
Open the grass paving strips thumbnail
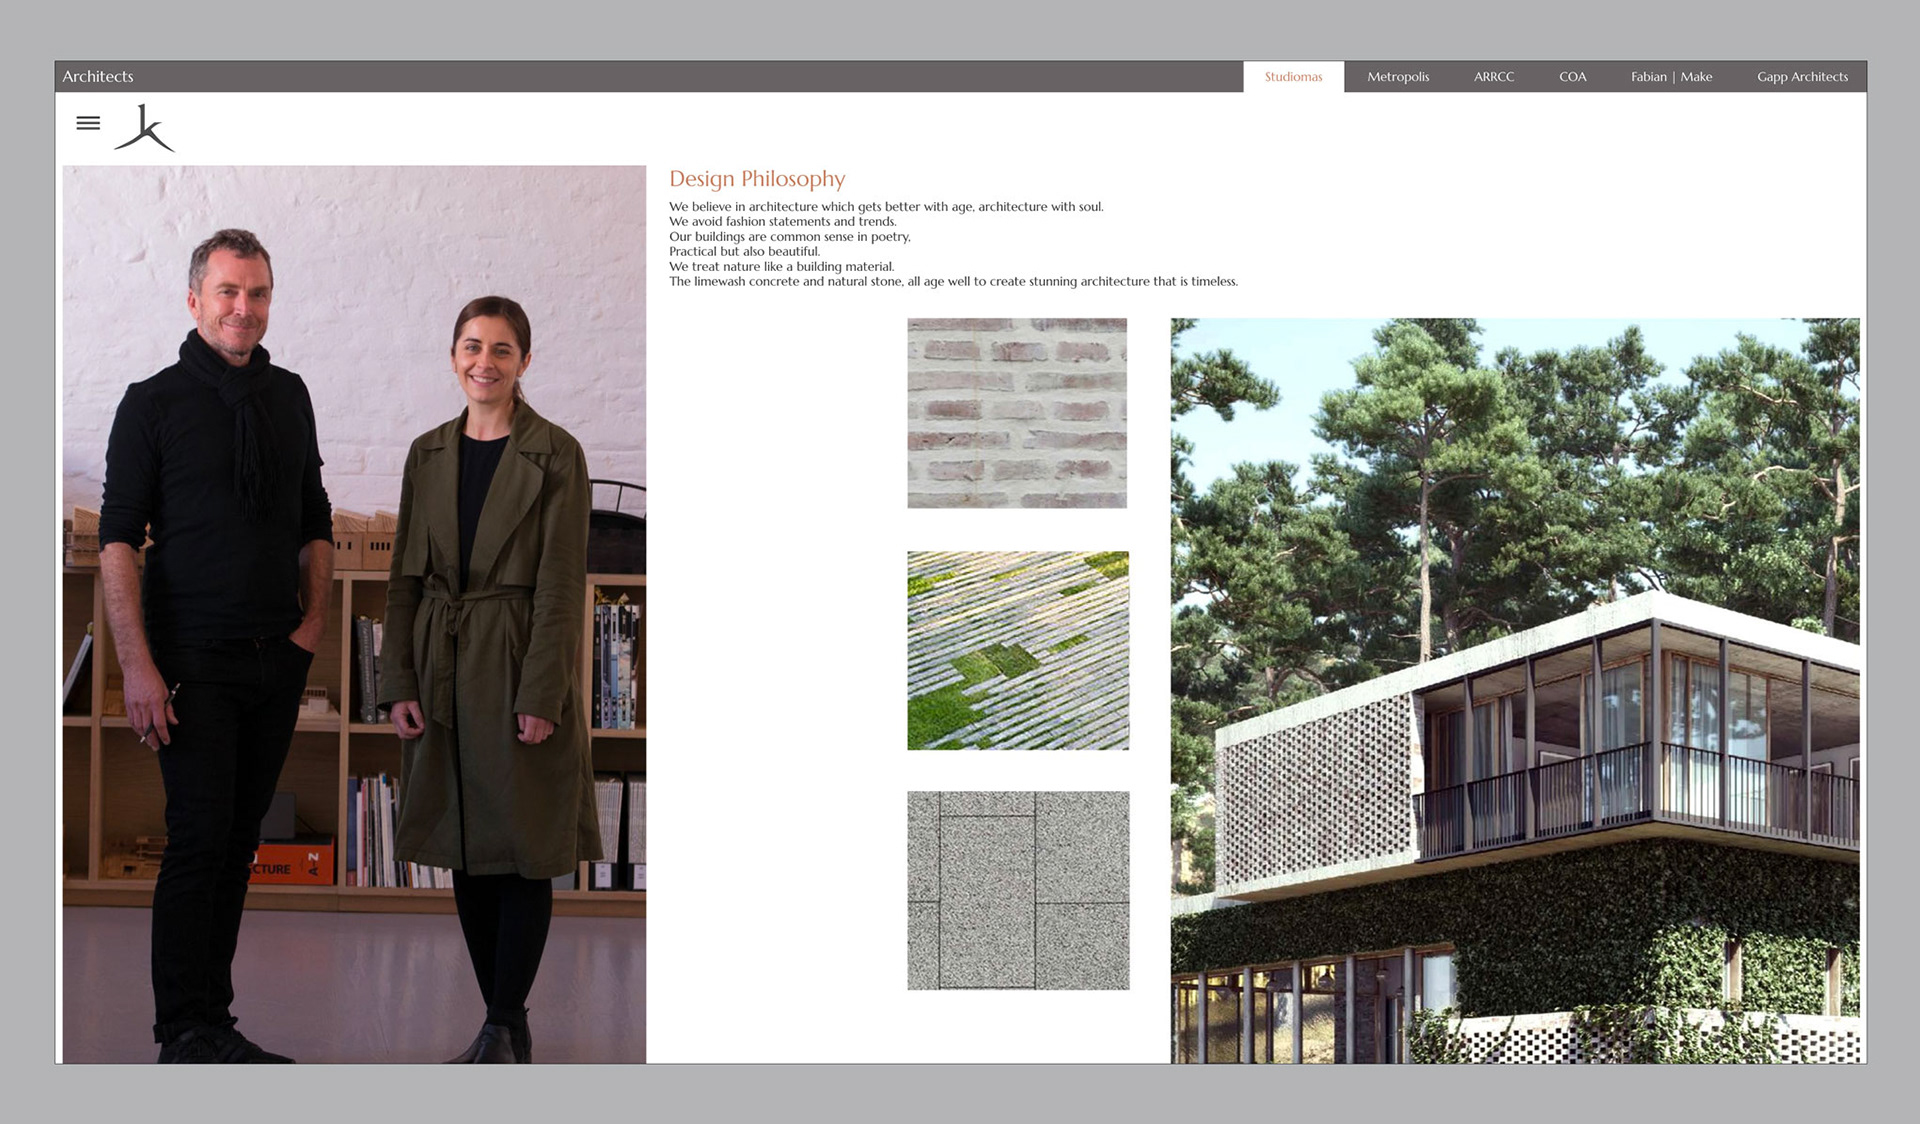1018,650
